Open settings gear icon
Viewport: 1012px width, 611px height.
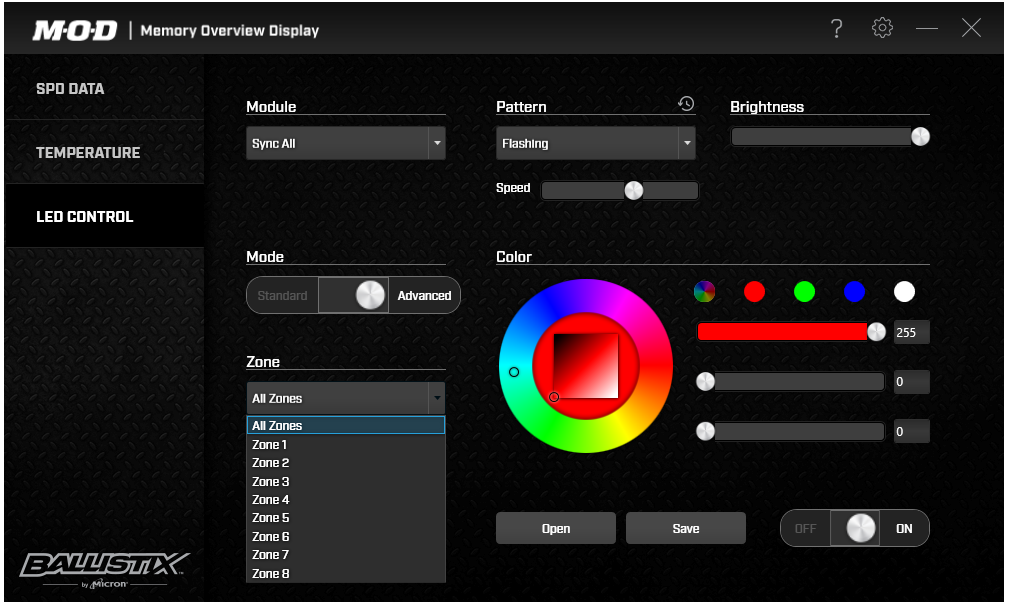[882, 28]
